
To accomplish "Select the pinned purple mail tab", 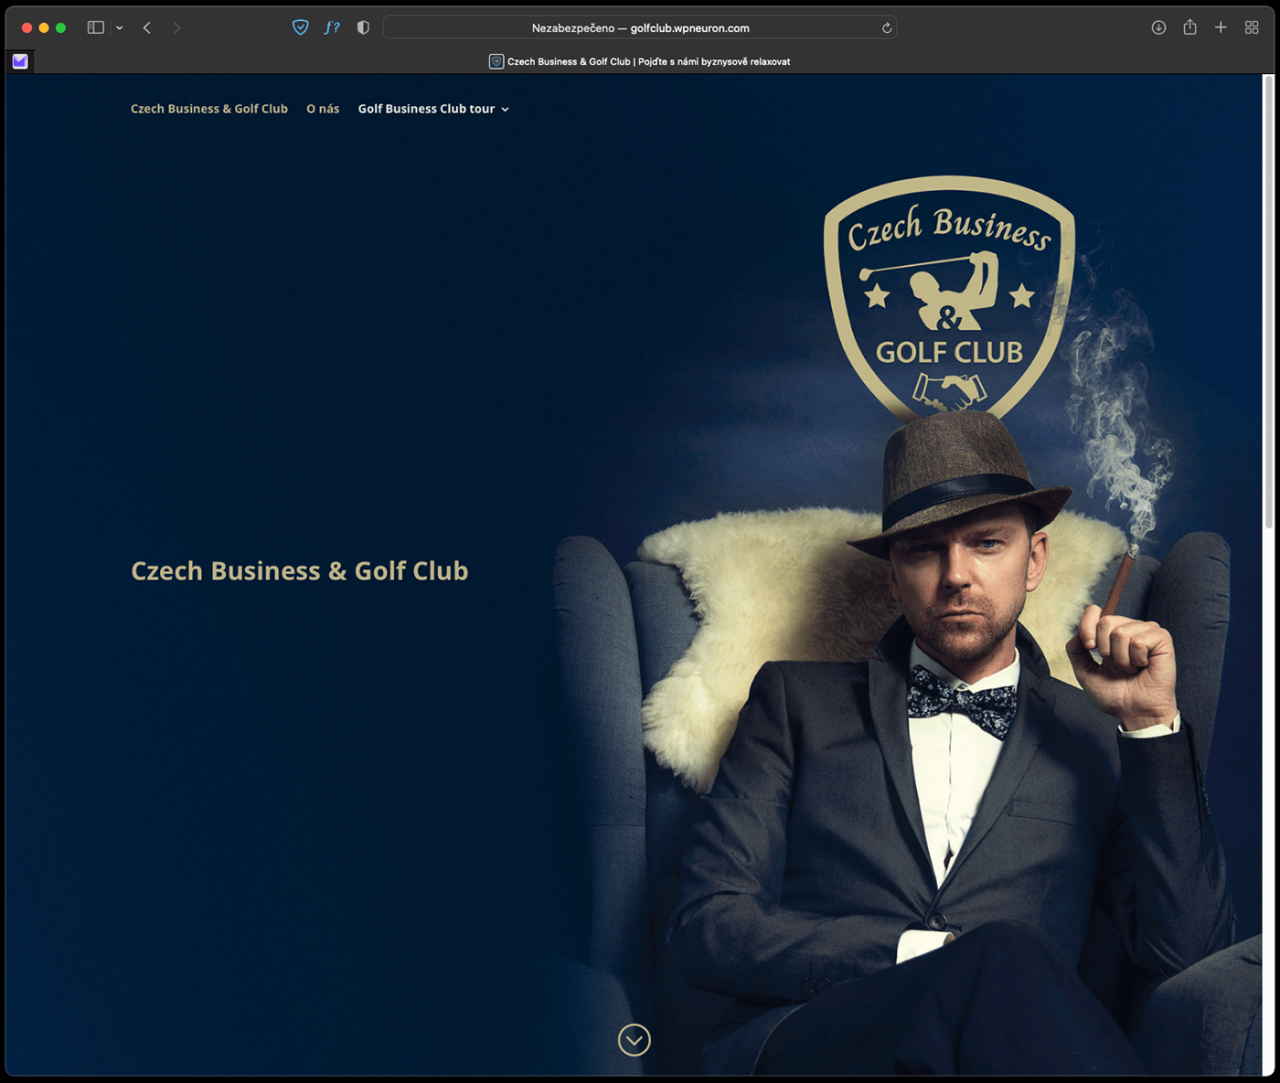I will 20,61.
